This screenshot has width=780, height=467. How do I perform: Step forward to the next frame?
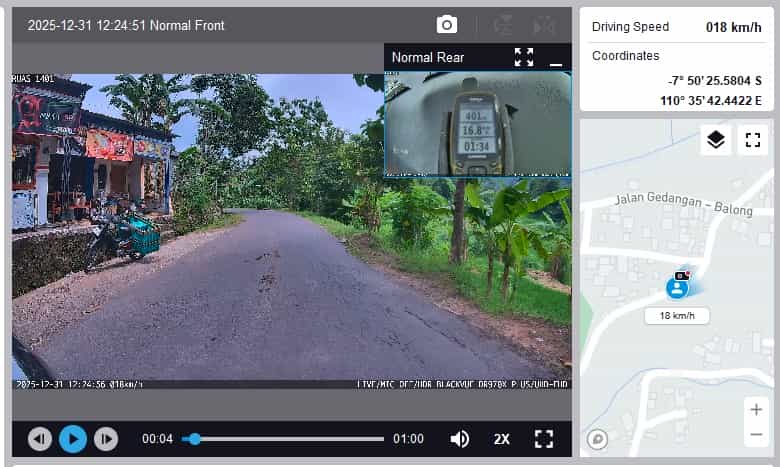point(105,439)
